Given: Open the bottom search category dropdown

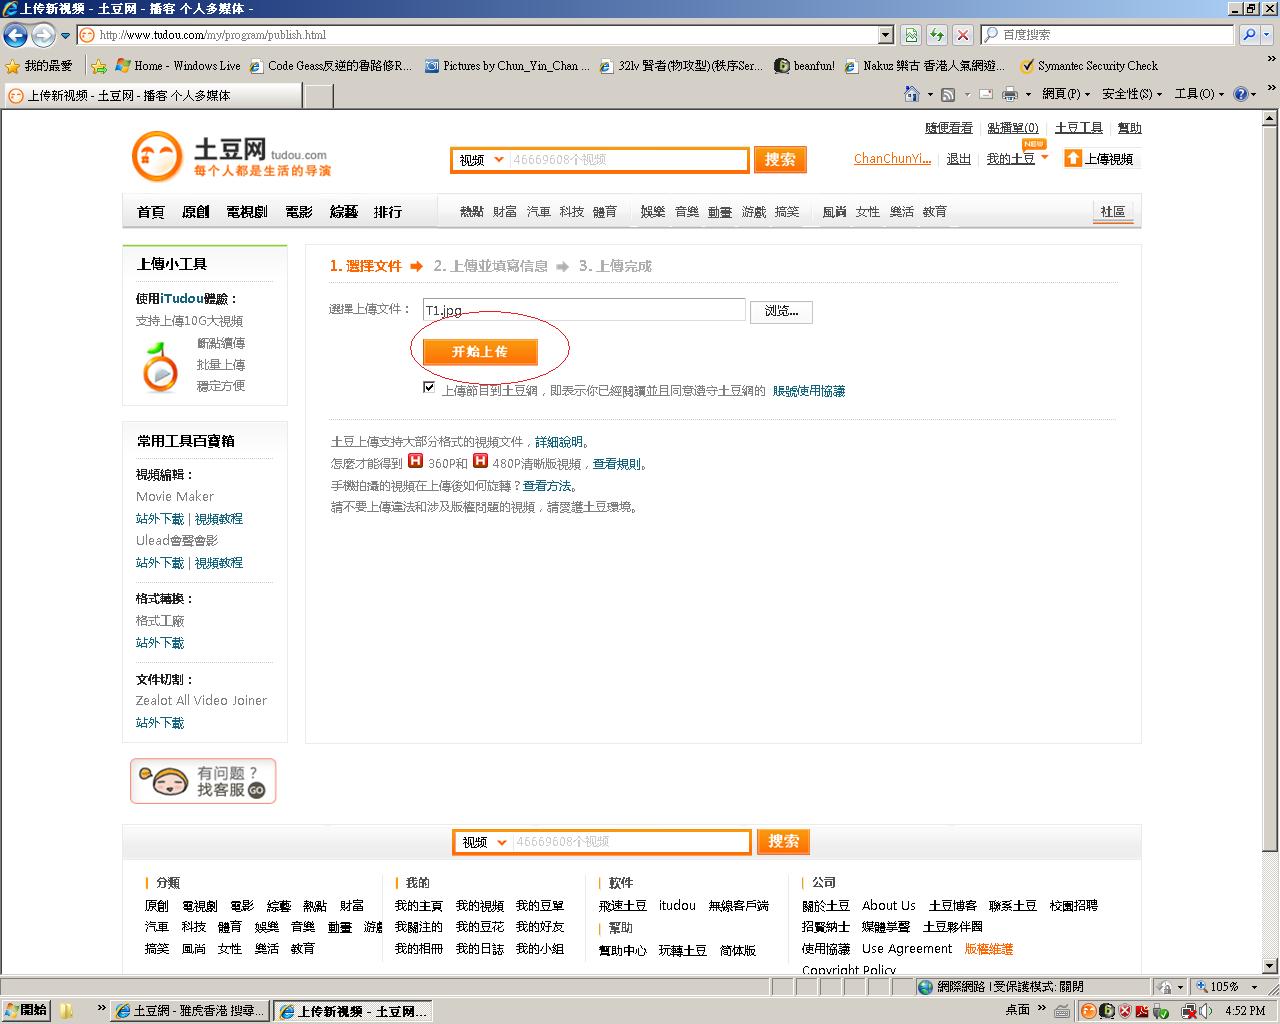Looking at the screenshot, I should 485,842.
